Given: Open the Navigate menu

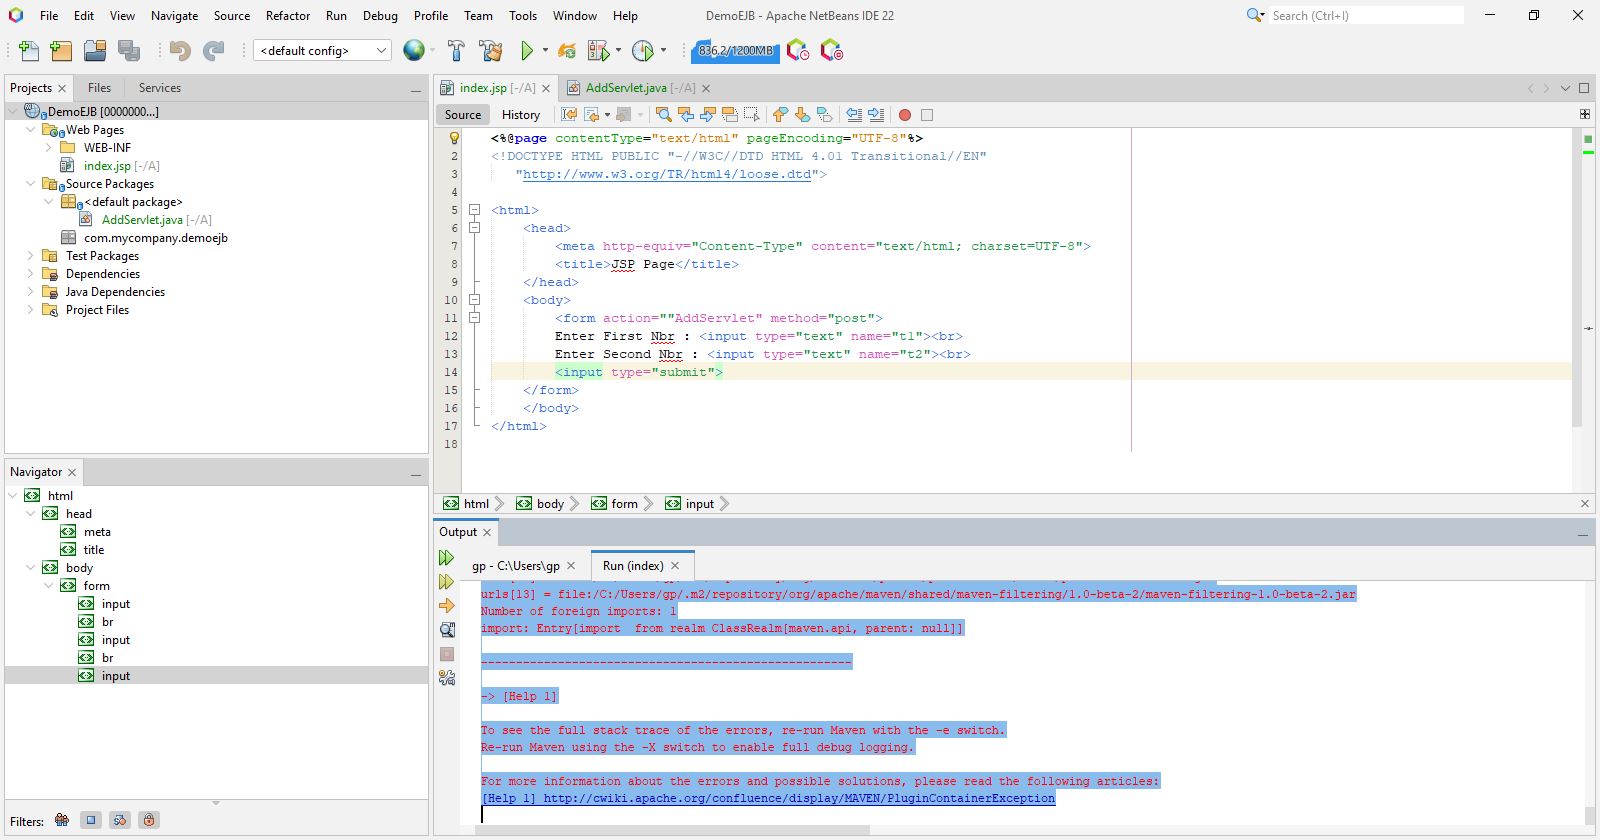Looking at the screenshot, I should pos(175,16).
